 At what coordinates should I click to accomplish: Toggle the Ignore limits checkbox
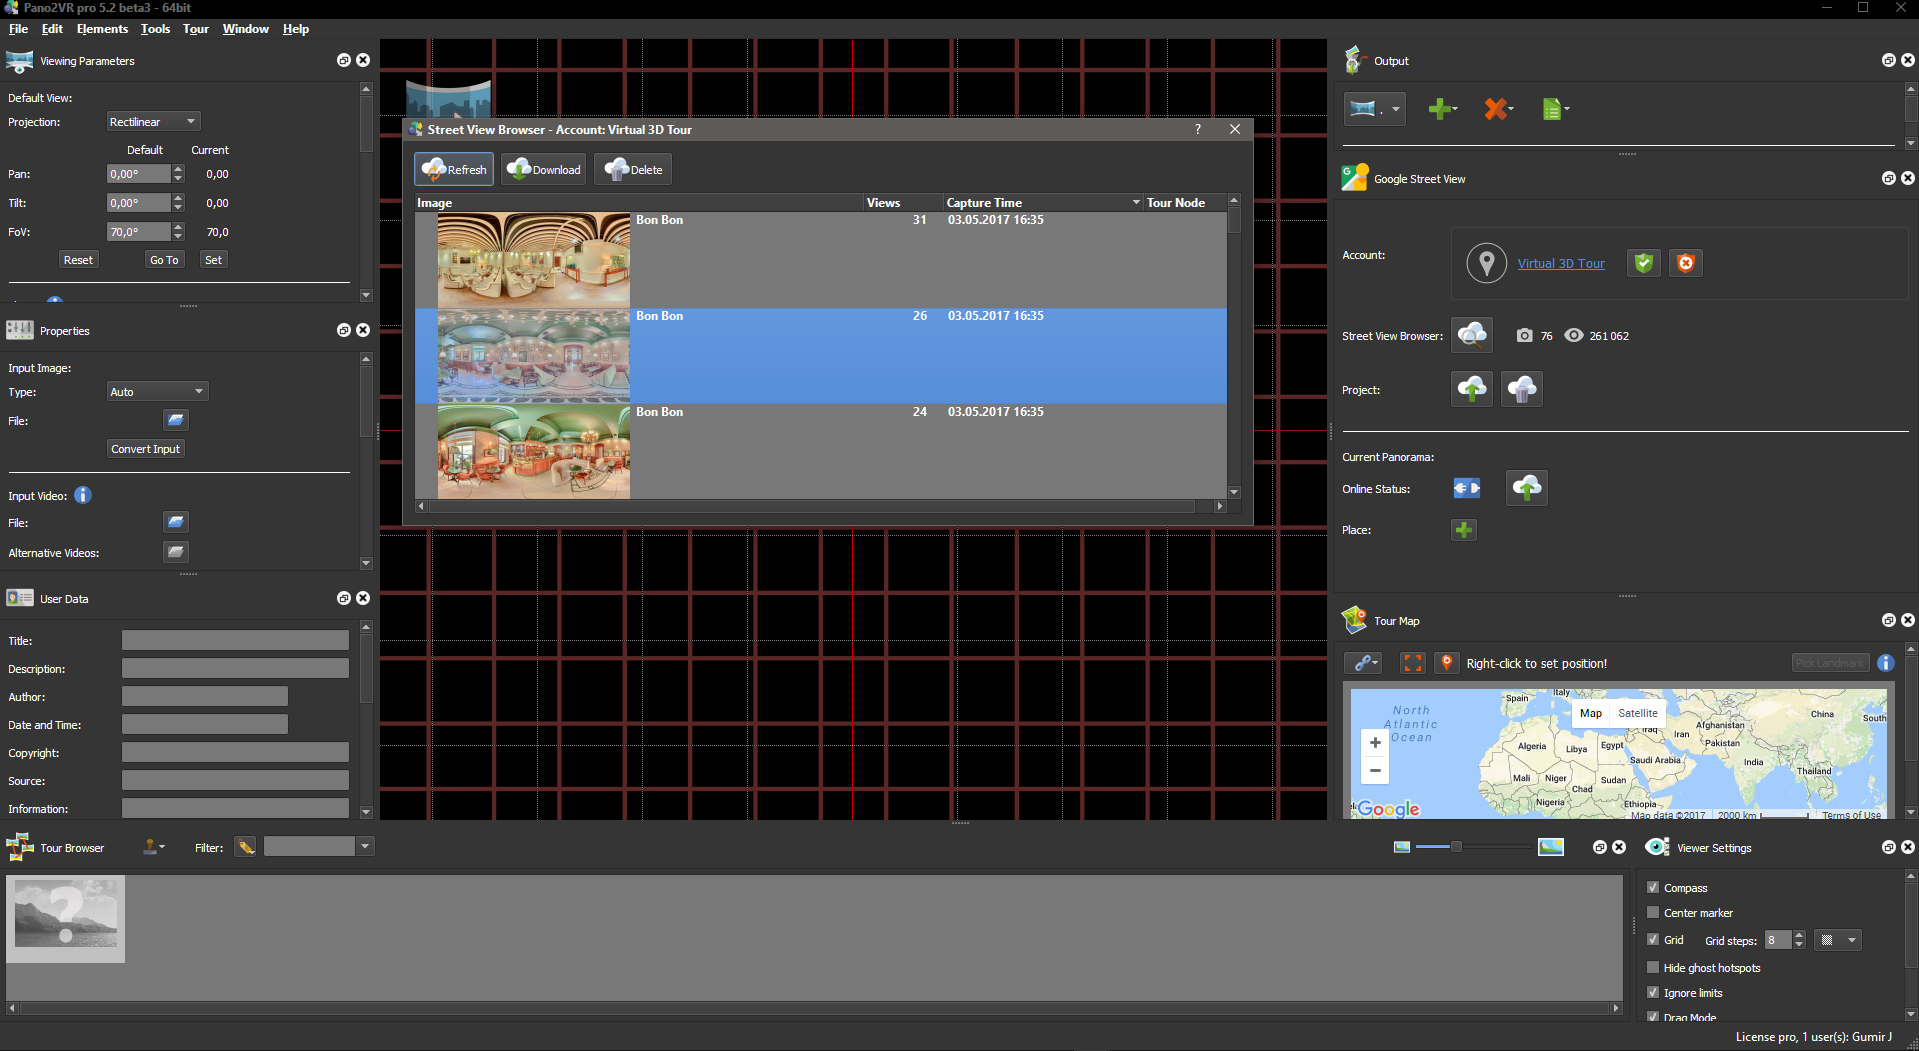click(x=1653, y=992)
